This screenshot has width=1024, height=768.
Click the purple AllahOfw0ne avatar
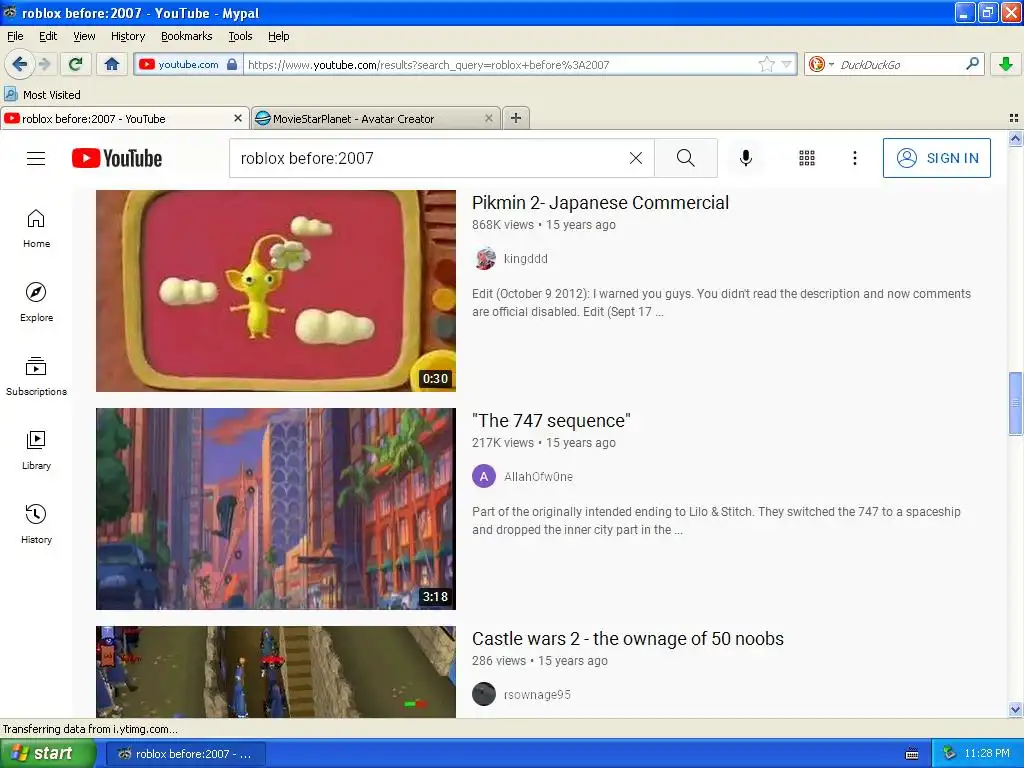click(x=484, y=477)
